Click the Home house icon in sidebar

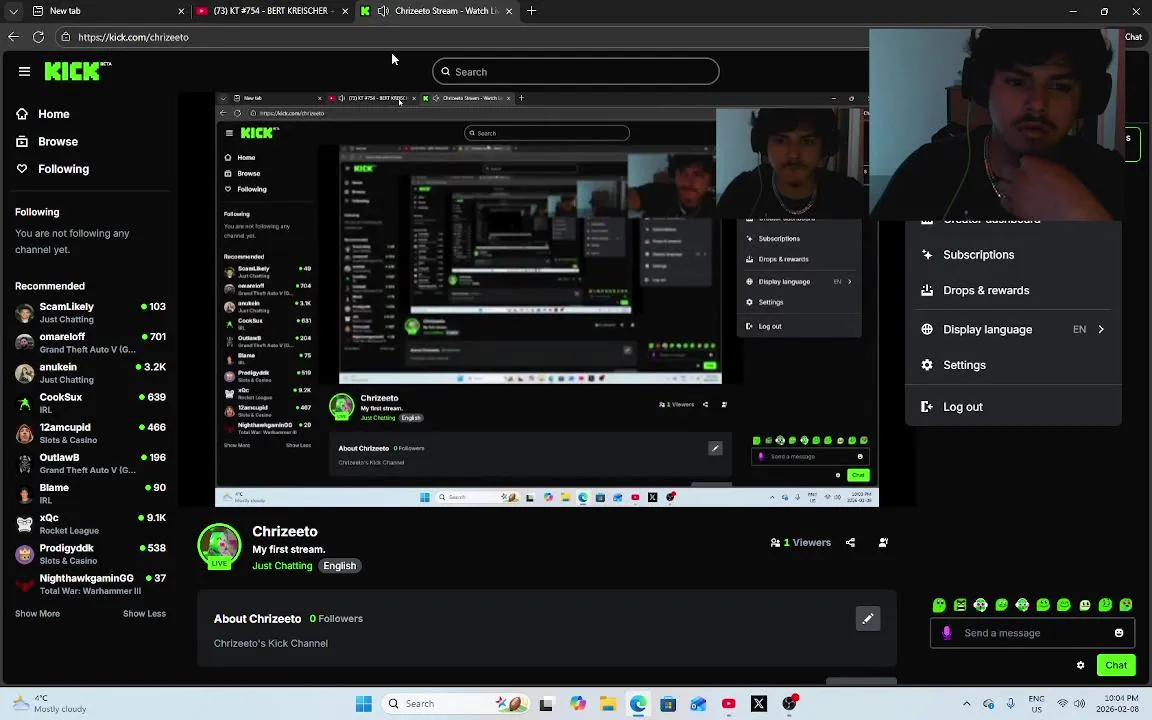[x=22, y=114]
